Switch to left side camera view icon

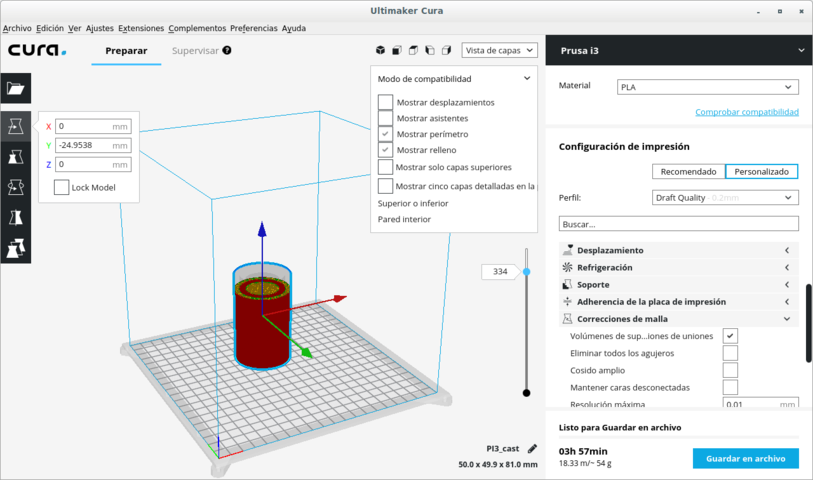[x=430, y=50]
